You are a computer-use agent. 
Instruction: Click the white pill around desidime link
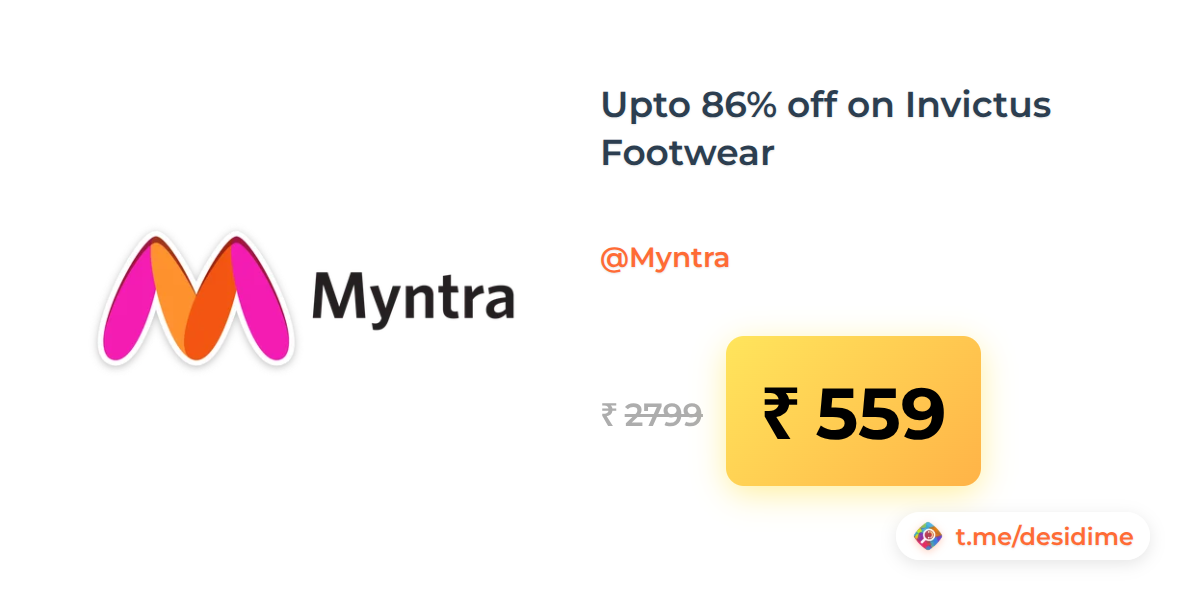pyautogui.click(x=1023, y=537)
